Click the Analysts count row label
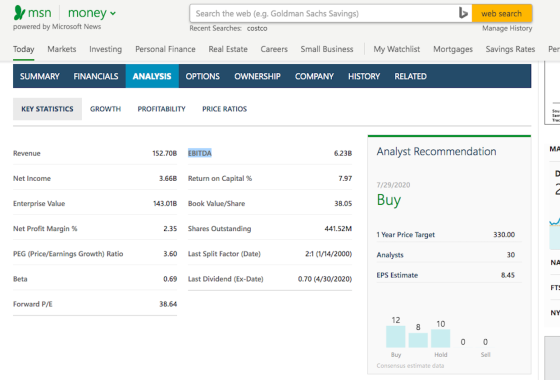Screen dimensions: 560x380 click(390, 255)
